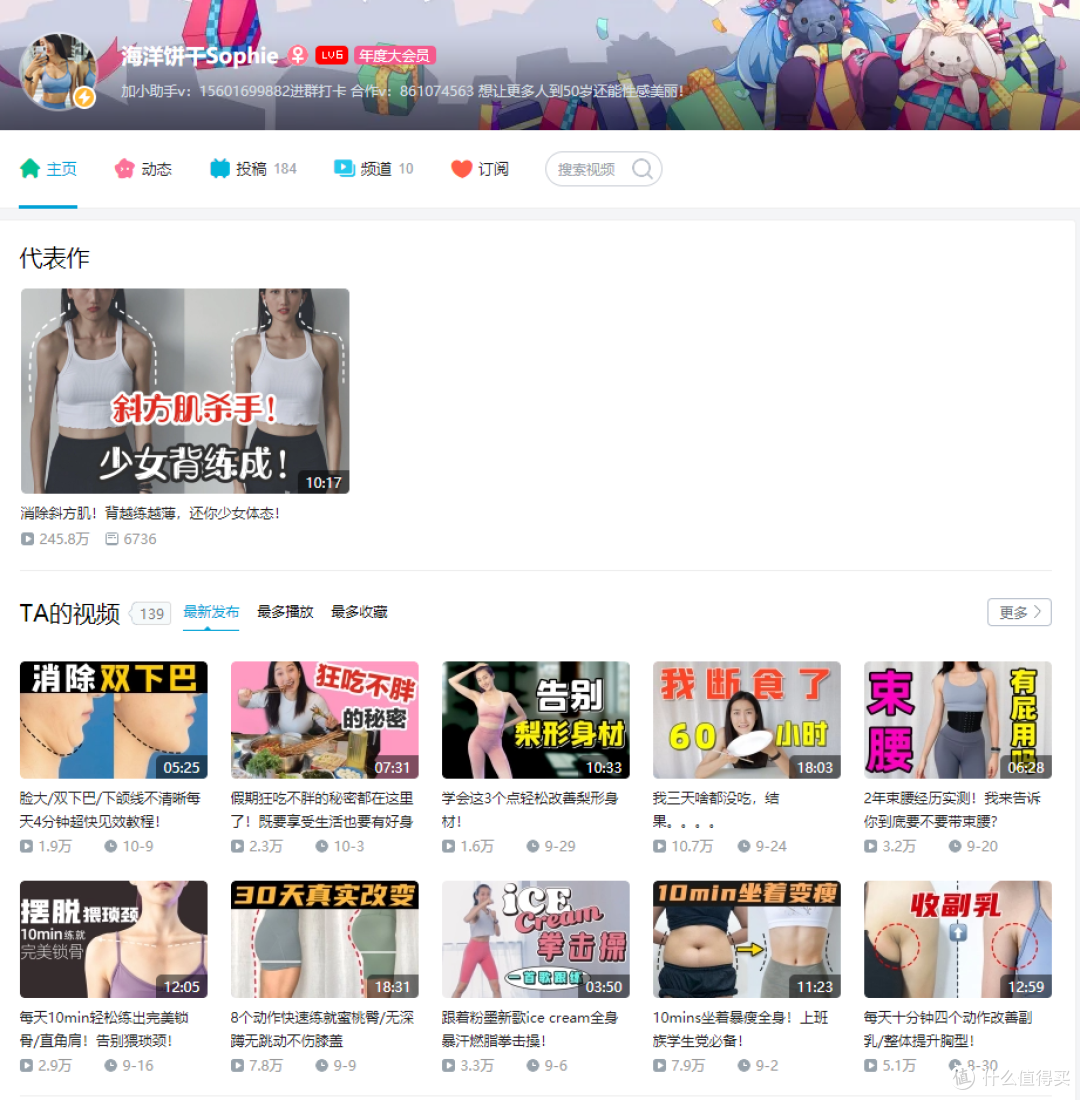
Task: Click play icon beside 7.9万 views
Action: click(x=660, y=1066)
